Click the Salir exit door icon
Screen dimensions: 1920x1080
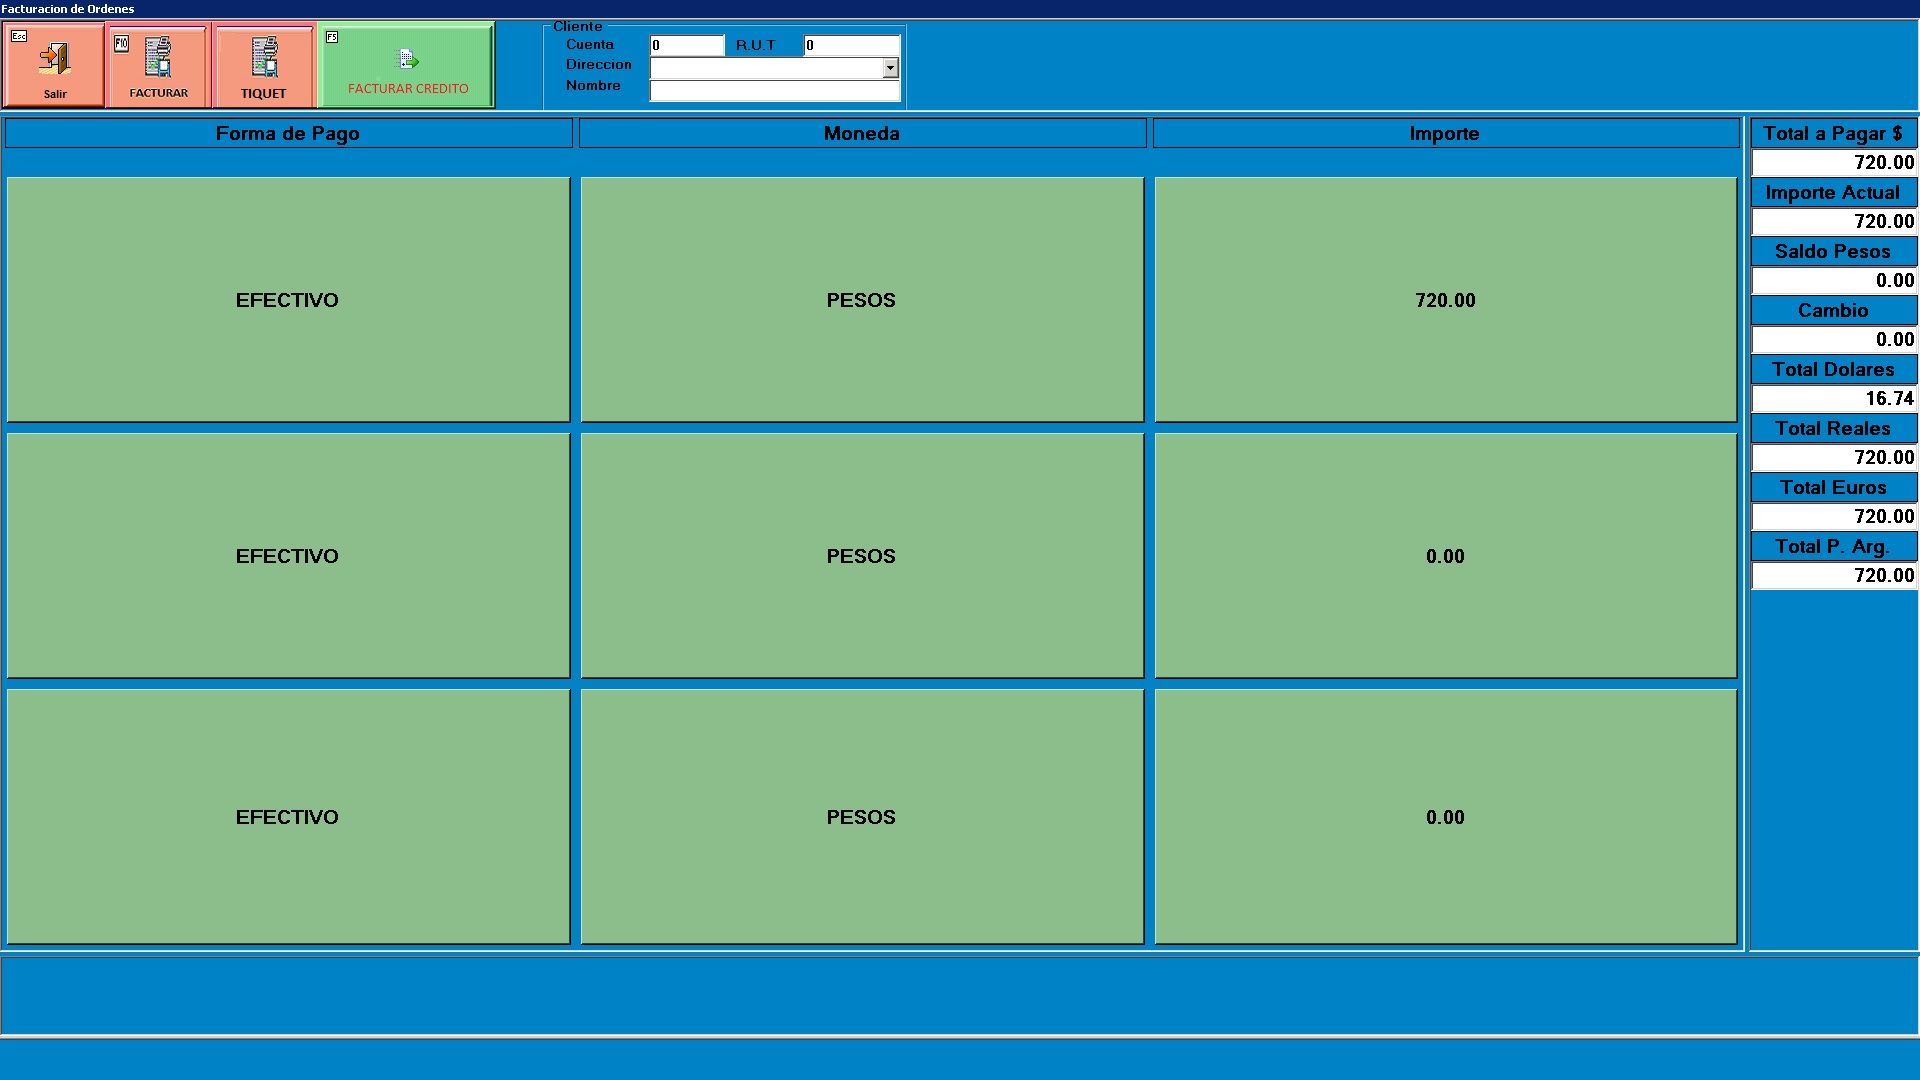(55, 59)
